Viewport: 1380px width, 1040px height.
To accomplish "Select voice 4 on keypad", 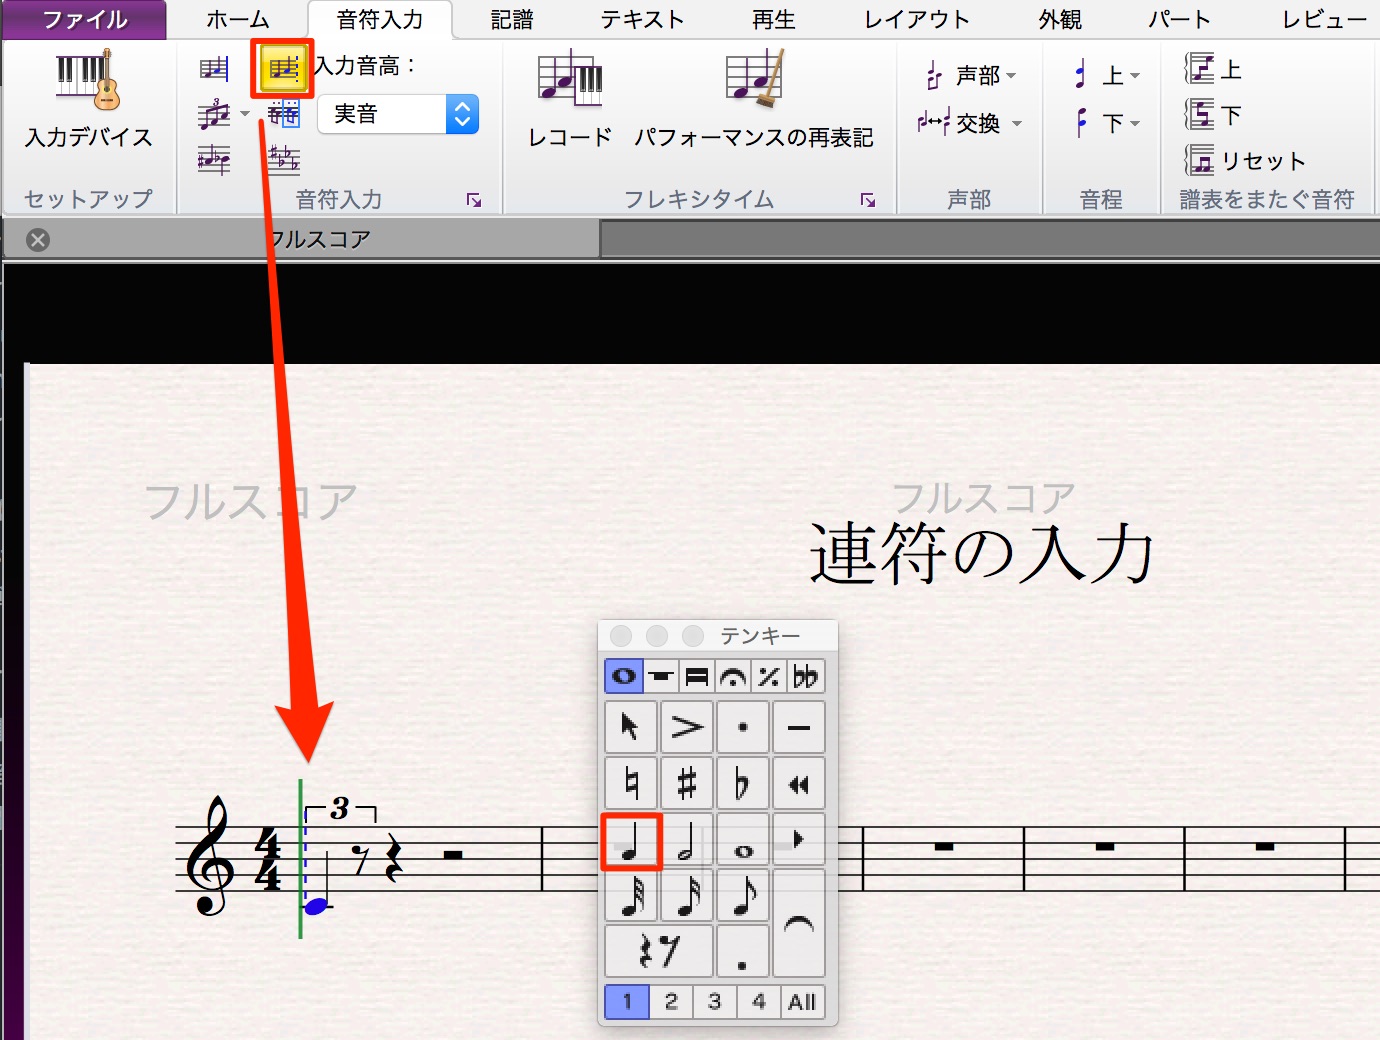I will 759,1002.
